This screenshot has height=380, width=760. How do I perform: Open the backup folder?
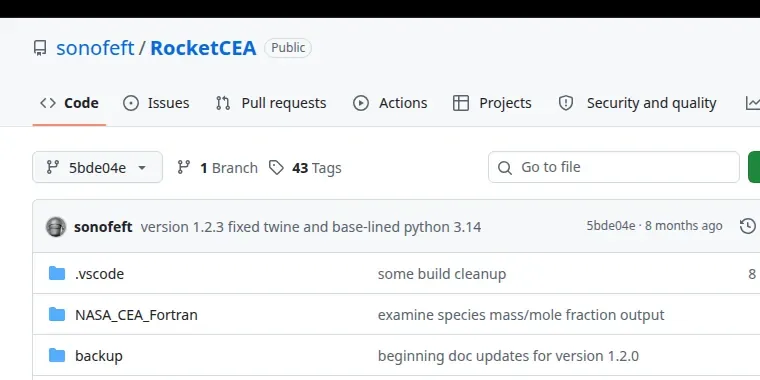point(99,356)
